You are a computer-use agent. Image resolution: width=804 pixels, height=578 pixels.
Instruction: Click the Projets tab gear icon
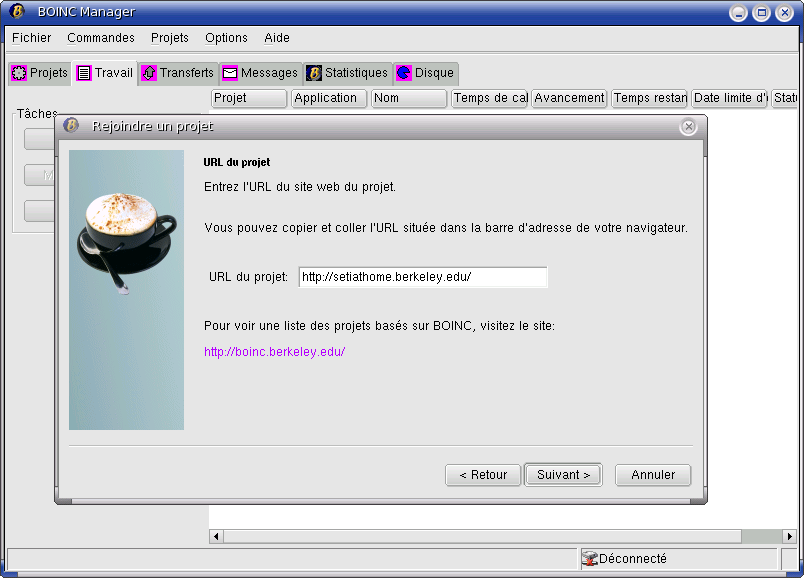tap(19, 73)
